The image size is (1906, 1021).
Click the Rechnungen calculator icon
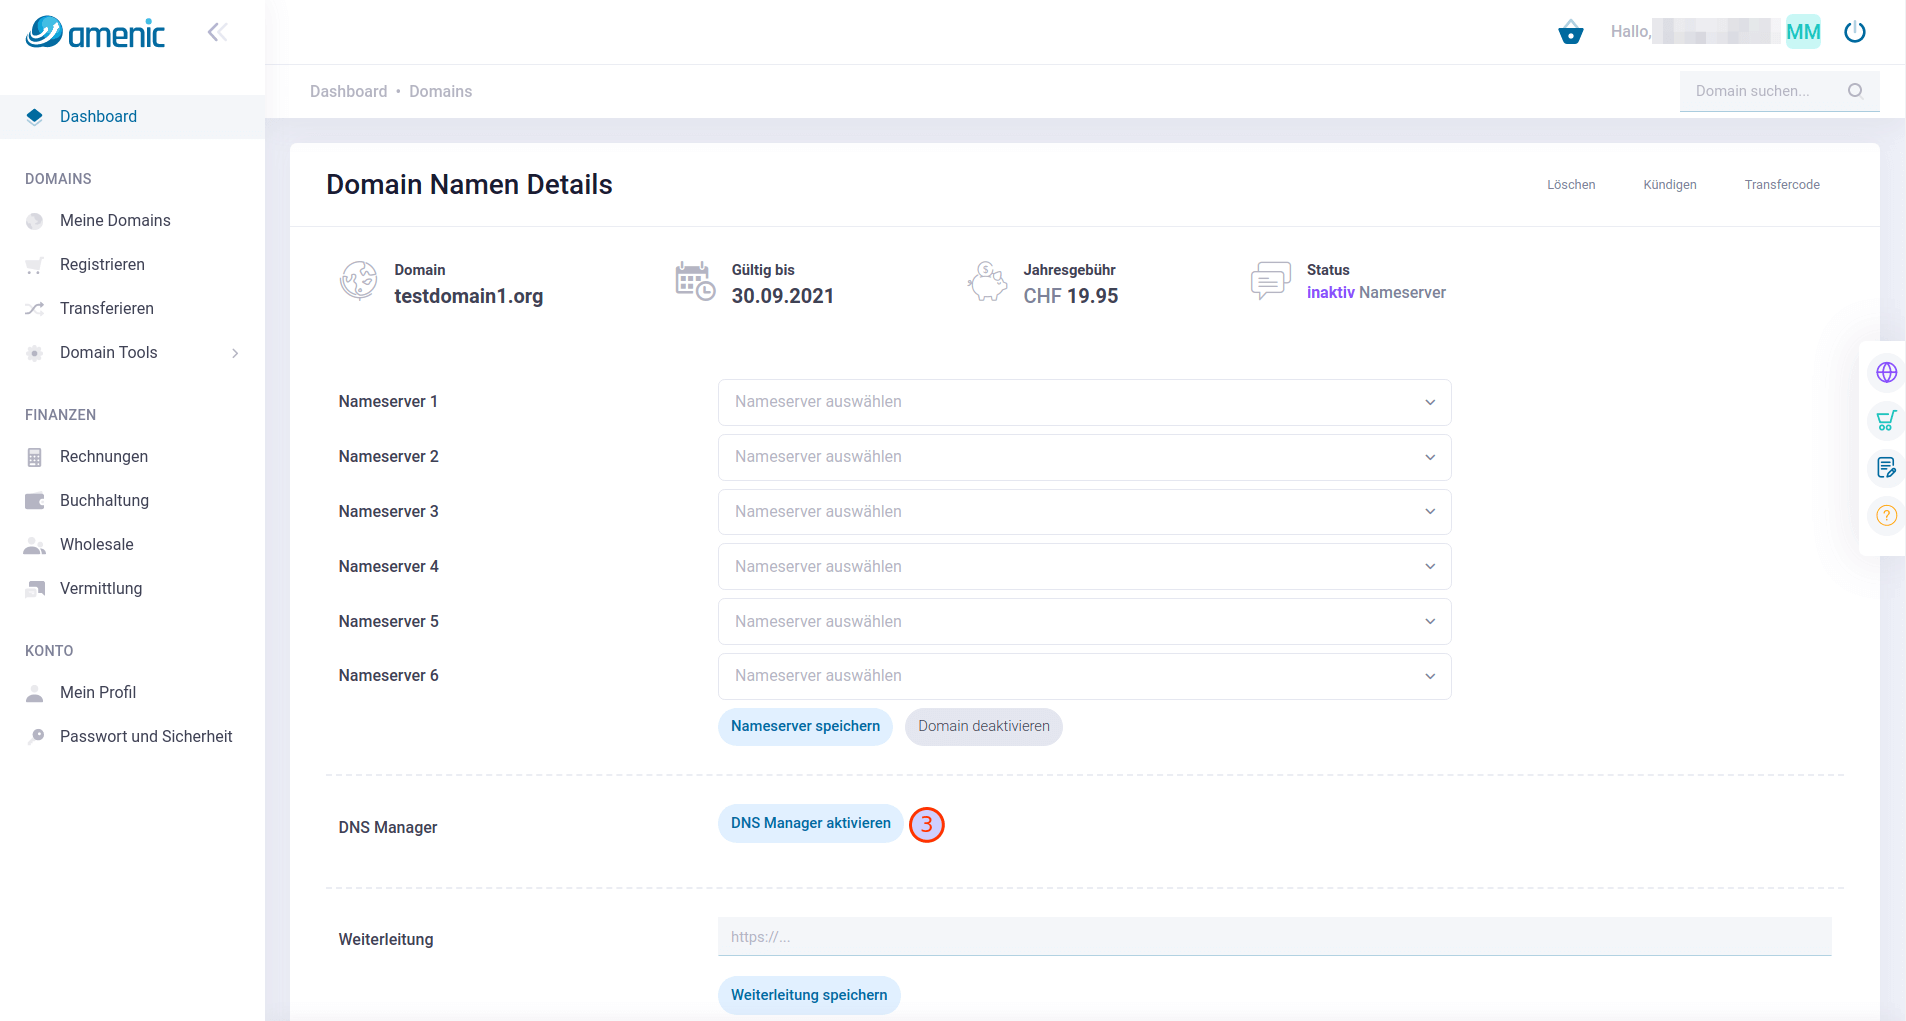[x=35, y=457]
